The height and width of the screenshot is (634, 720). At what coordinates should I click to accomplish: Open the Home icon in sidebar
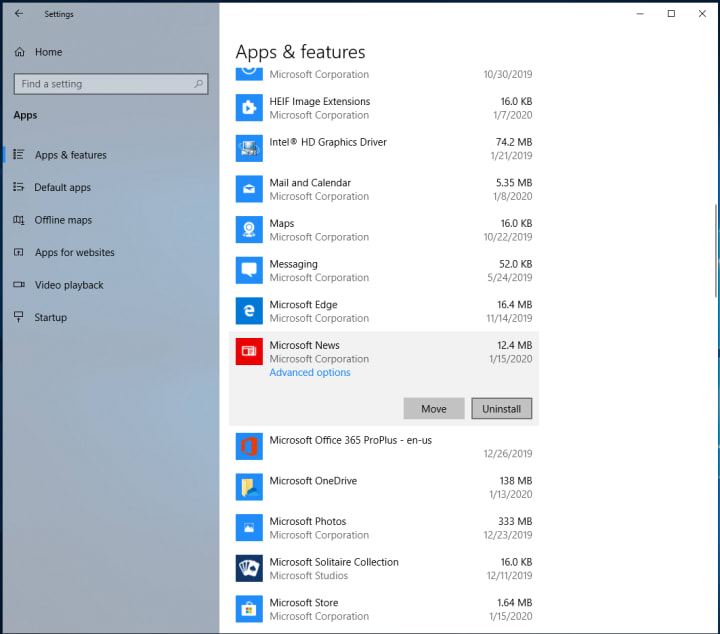[x=19, y=52]
